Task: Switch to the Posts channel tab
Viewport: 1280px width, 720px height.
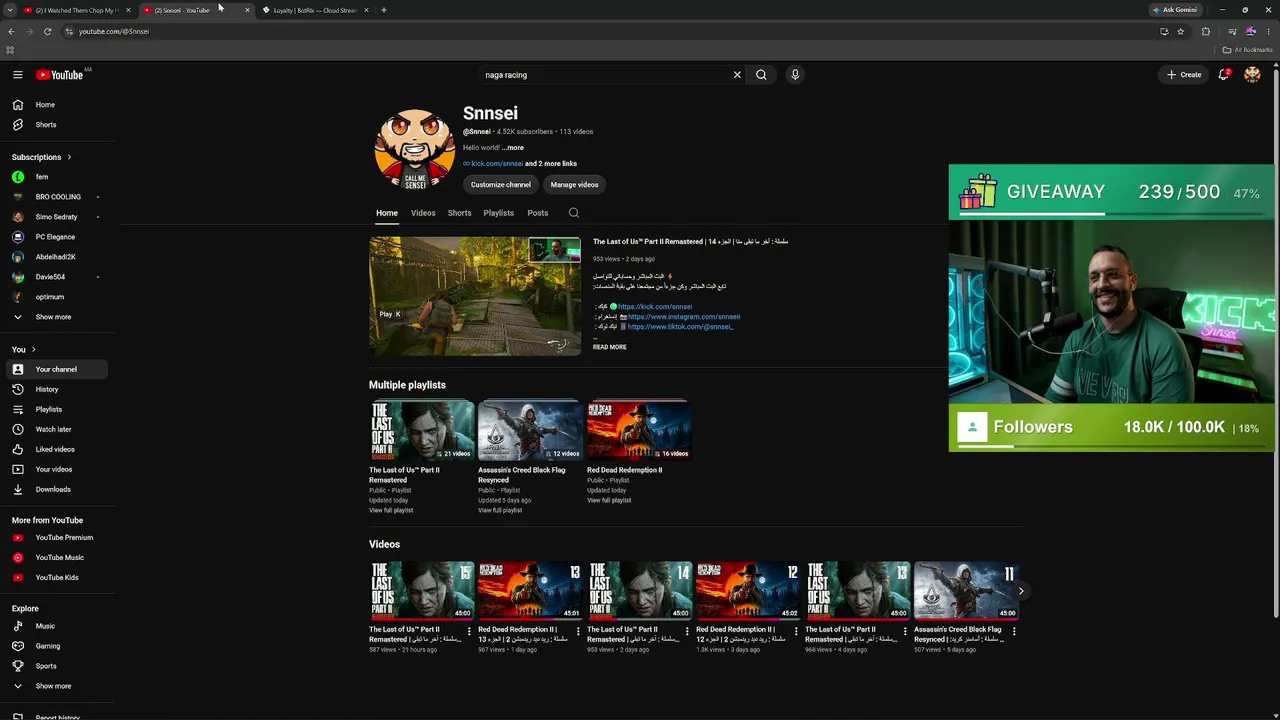Action: tap(538, 213)
